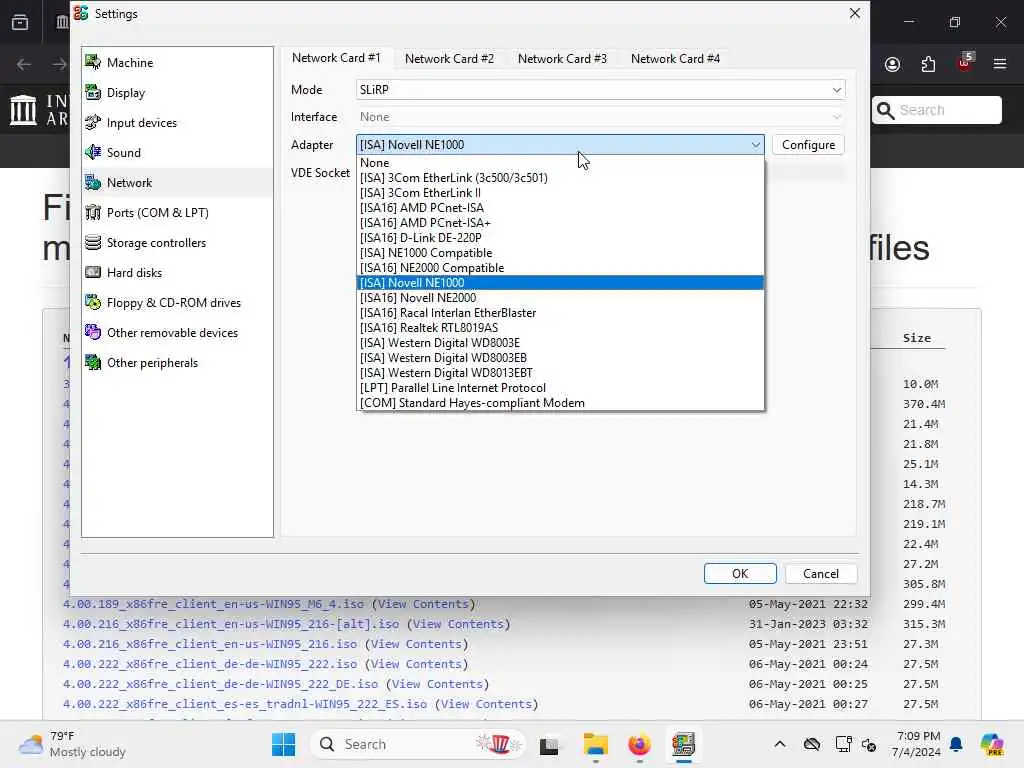Screen dimensions: 1024x768
Task: Choose [ISA16] Racal Interlan EtherBlaster
Action: point(560,313)
